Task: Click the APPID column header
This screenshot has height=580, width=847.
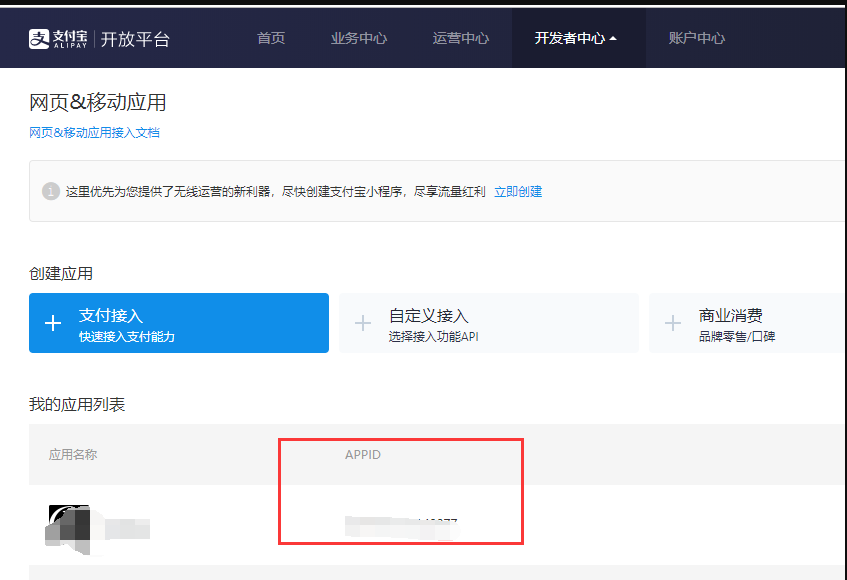Action: click(363, 455)
